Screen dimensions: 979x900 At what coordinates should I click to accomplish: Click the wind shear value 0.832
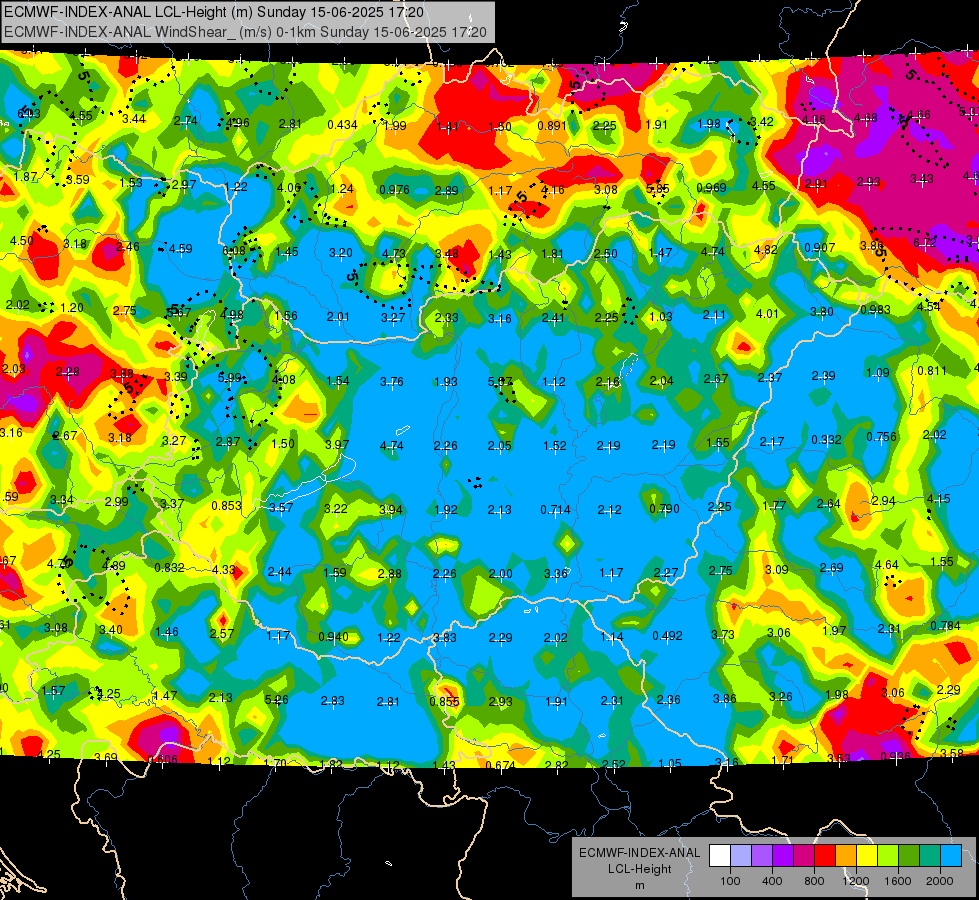click(x=169, y=567)
